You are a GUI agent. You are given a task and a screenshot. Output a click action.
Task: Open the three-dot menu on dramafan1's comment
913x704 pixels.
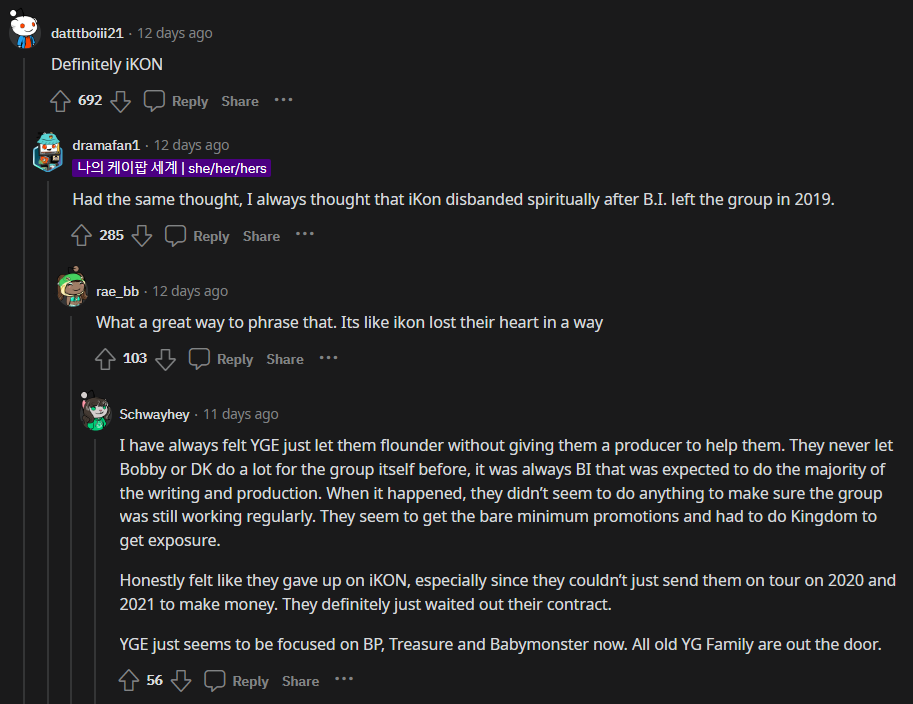(x=305, y=234)
